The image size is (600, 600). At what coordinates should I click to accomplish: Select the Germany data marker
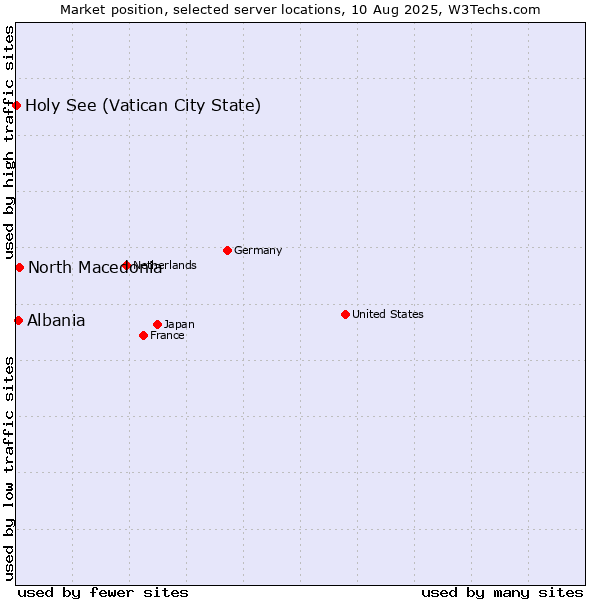(227, 251)
